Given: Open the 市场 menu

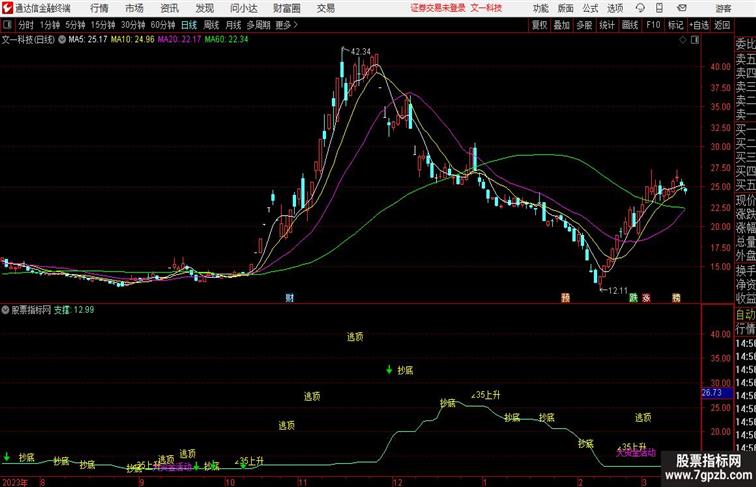Looking at the screenshot, I should [x=134, y=8].
